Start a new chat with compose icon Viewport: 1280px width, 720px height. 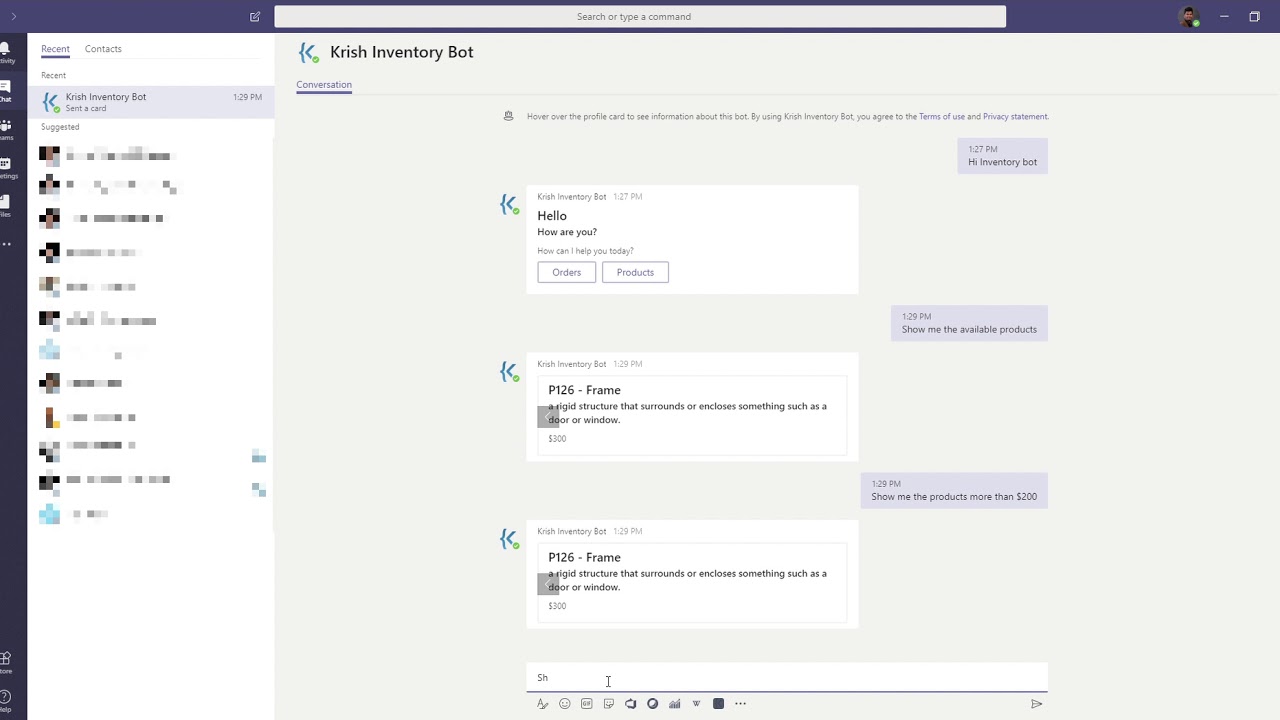(x=255, y=16)
